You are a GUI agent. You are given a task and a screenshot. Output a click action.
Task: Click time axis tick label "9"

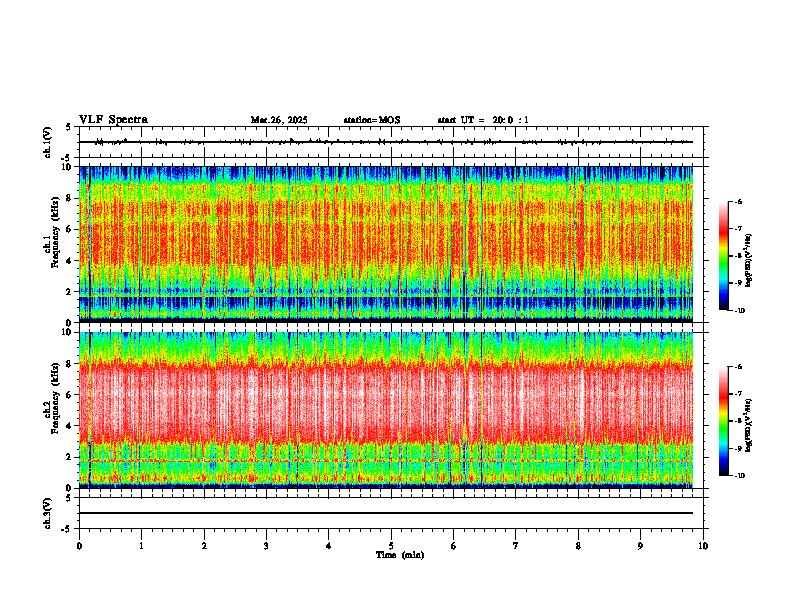640,546
